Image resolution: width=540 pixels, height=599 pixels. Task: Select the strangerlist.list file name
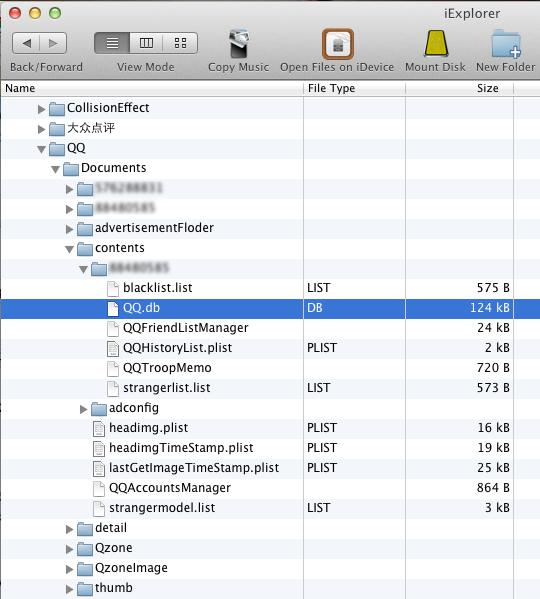point(167,388)
